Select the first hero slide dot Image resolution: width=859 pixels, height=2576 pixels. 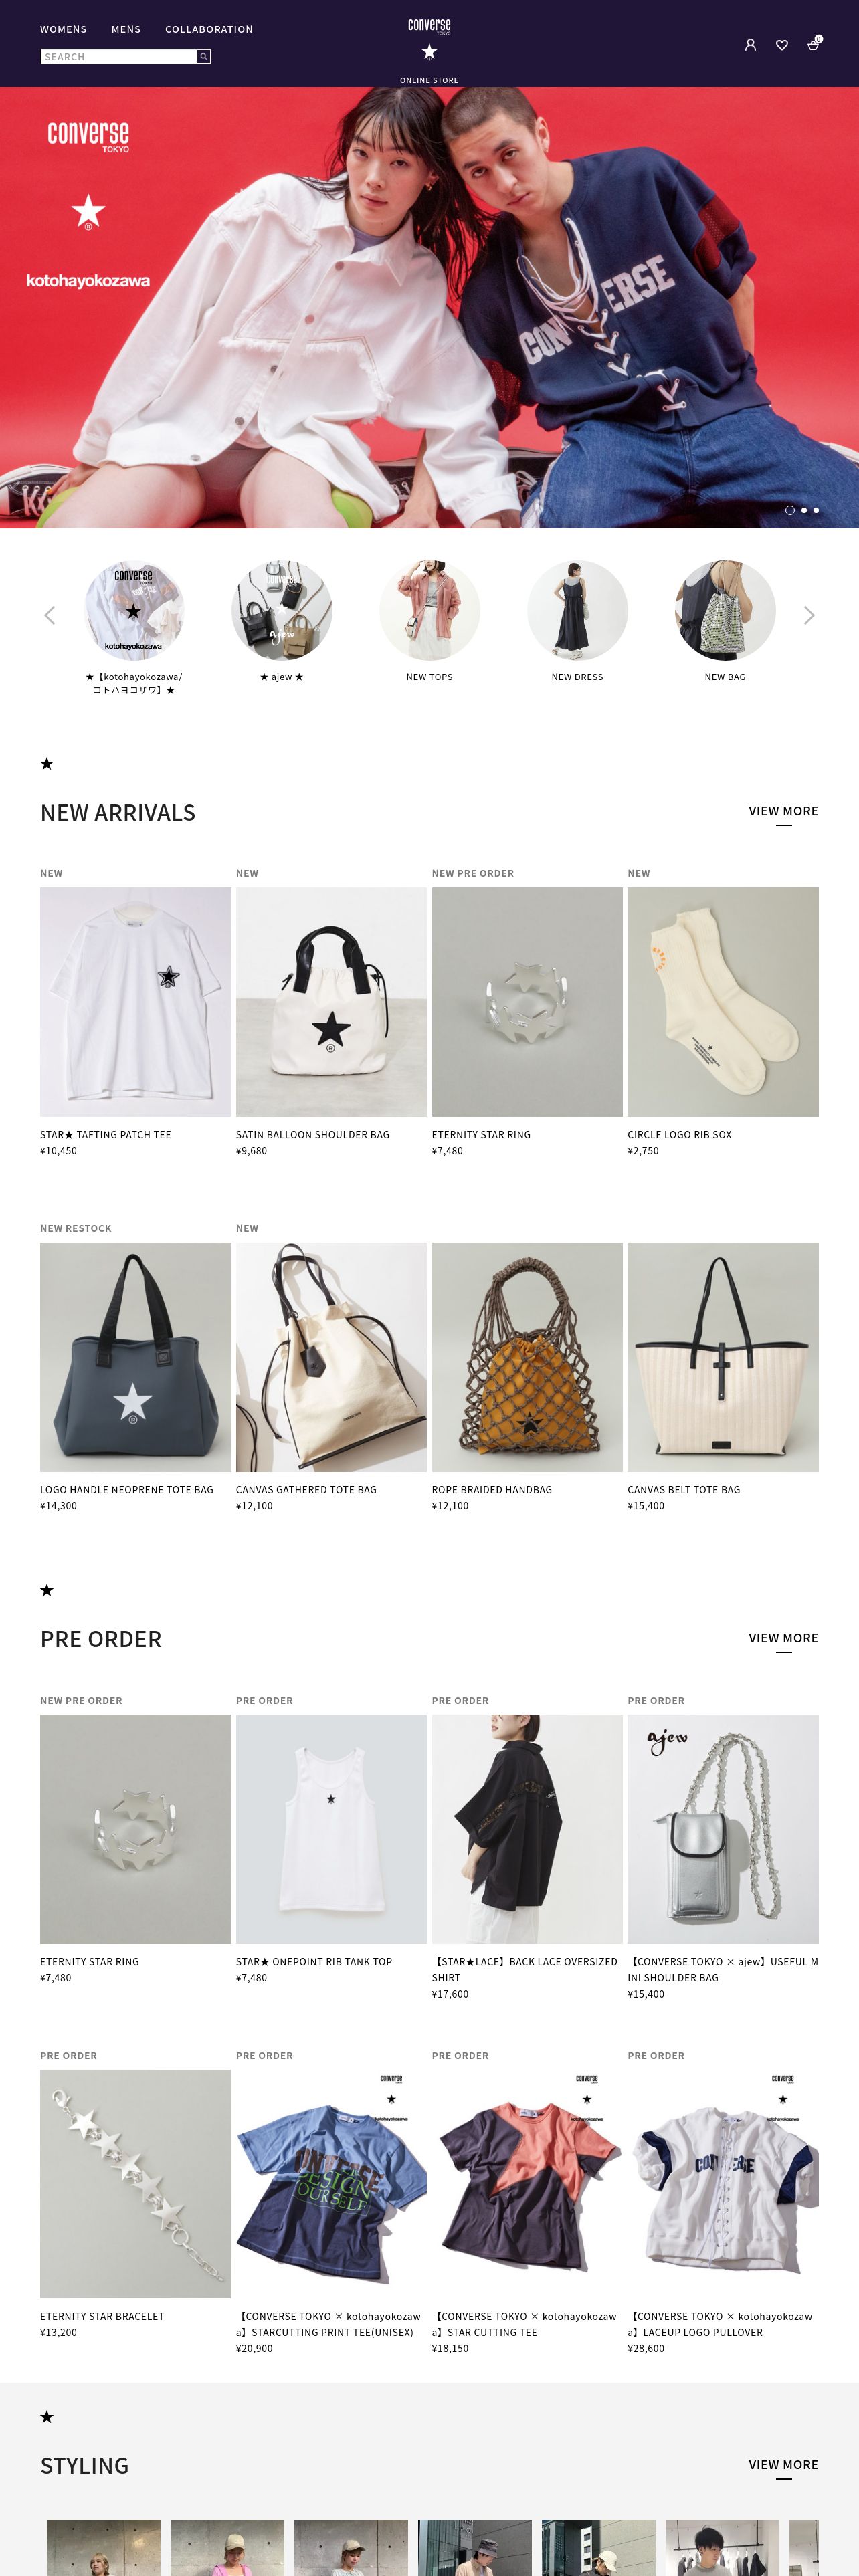point(790,510)
